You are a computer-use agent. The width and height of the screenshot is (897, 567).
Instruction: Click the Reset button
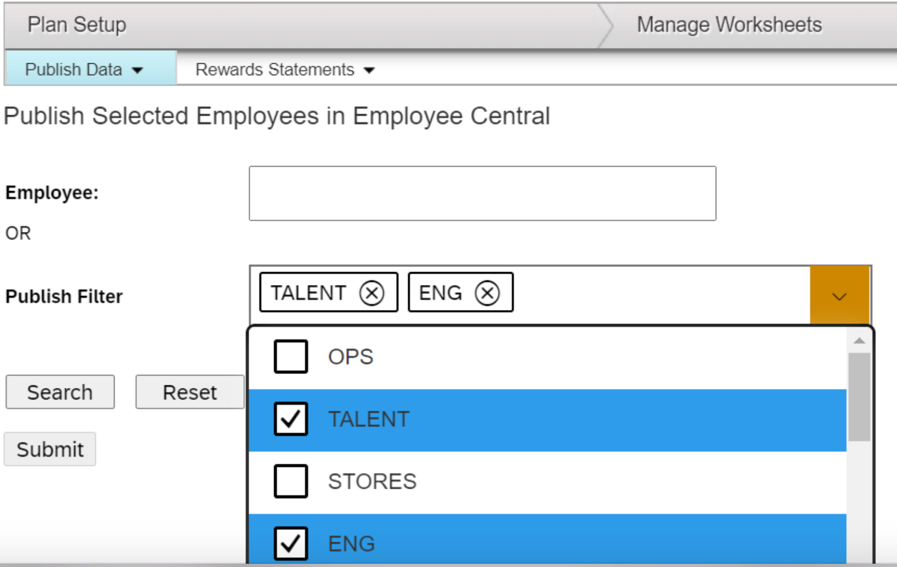(190, 392)
